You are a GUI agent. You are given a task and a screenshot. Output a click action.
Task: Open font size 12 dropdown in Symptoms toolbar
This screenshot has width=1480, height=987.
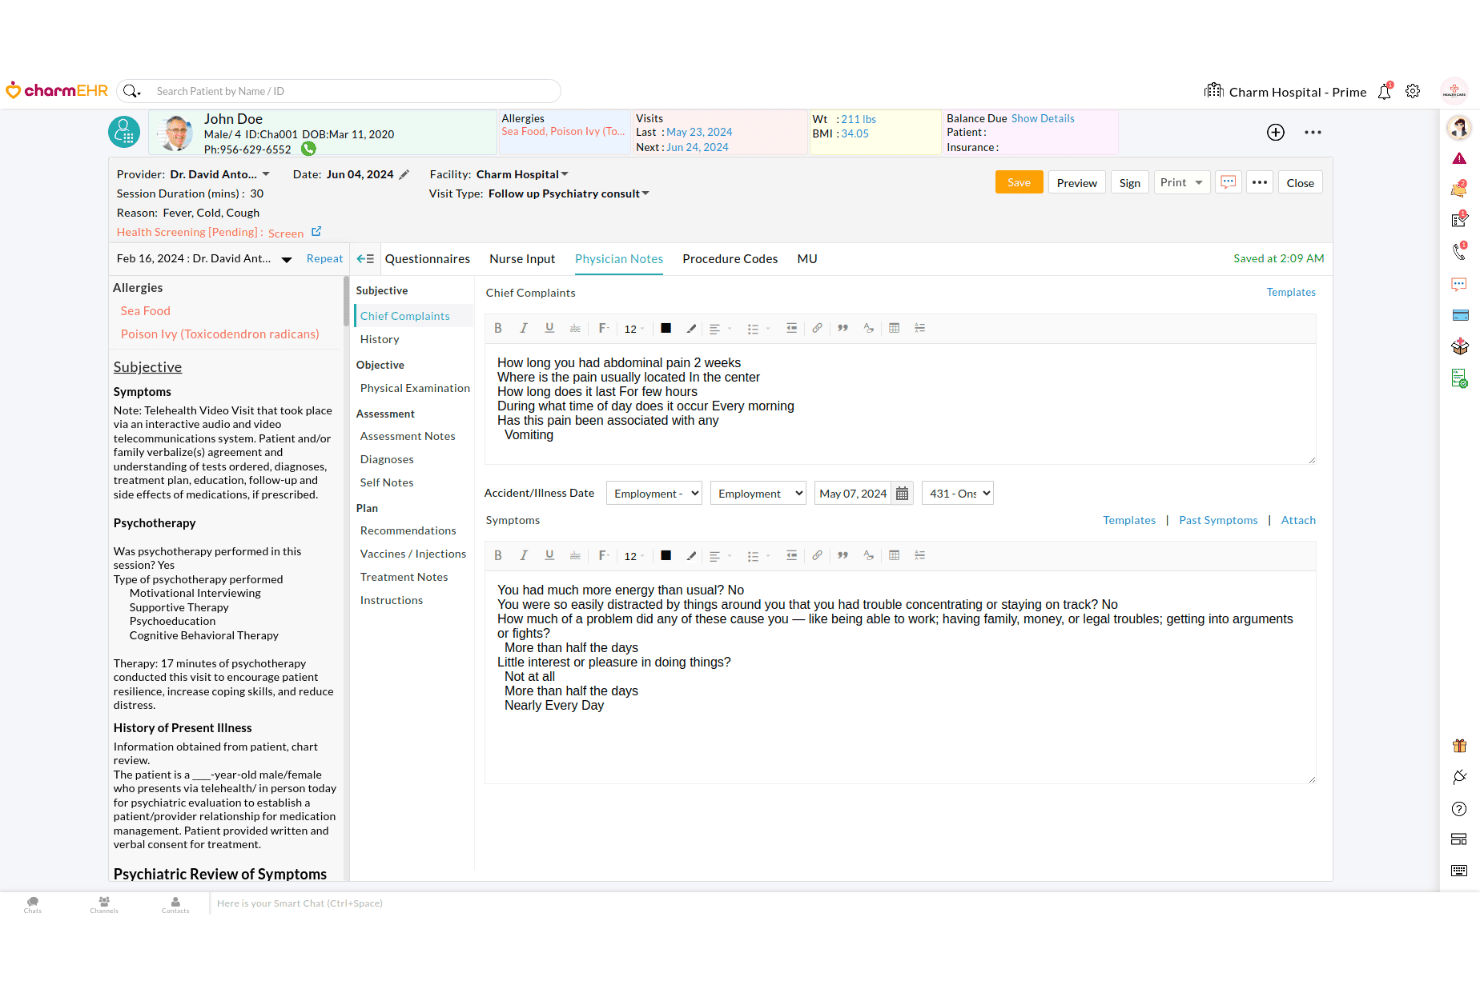pyautogui.click(x=633, y=556)
